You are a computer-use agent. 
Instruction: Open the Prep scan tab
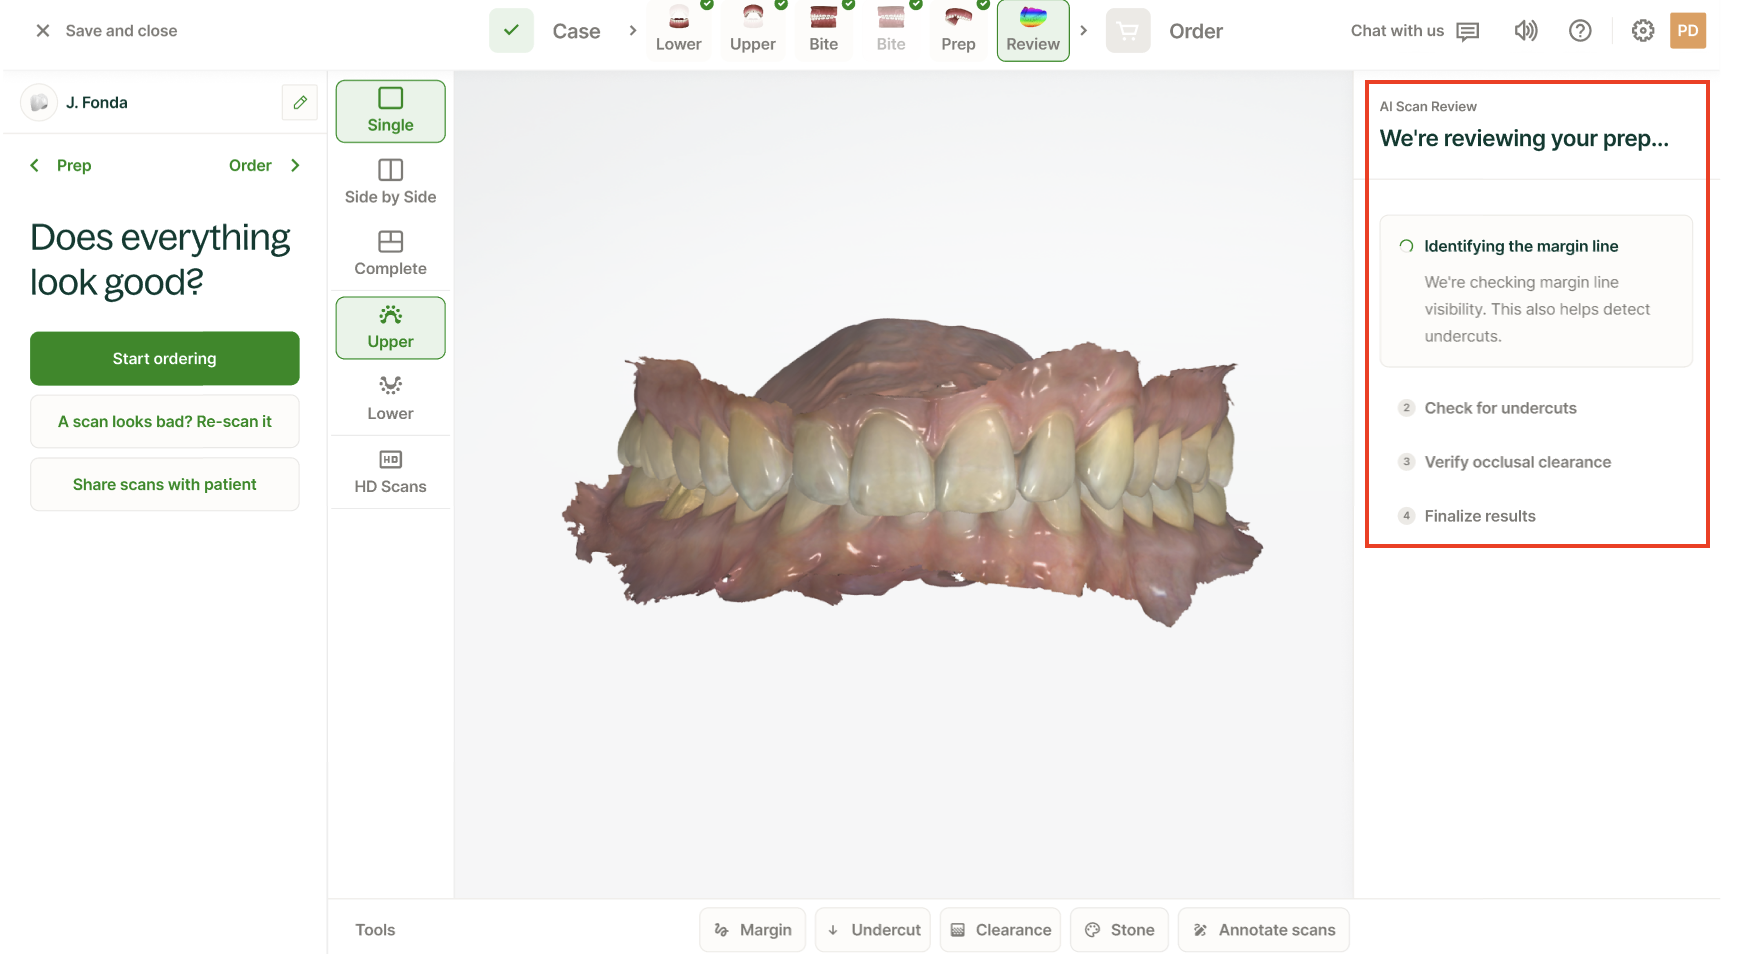[x=958, y=30]
